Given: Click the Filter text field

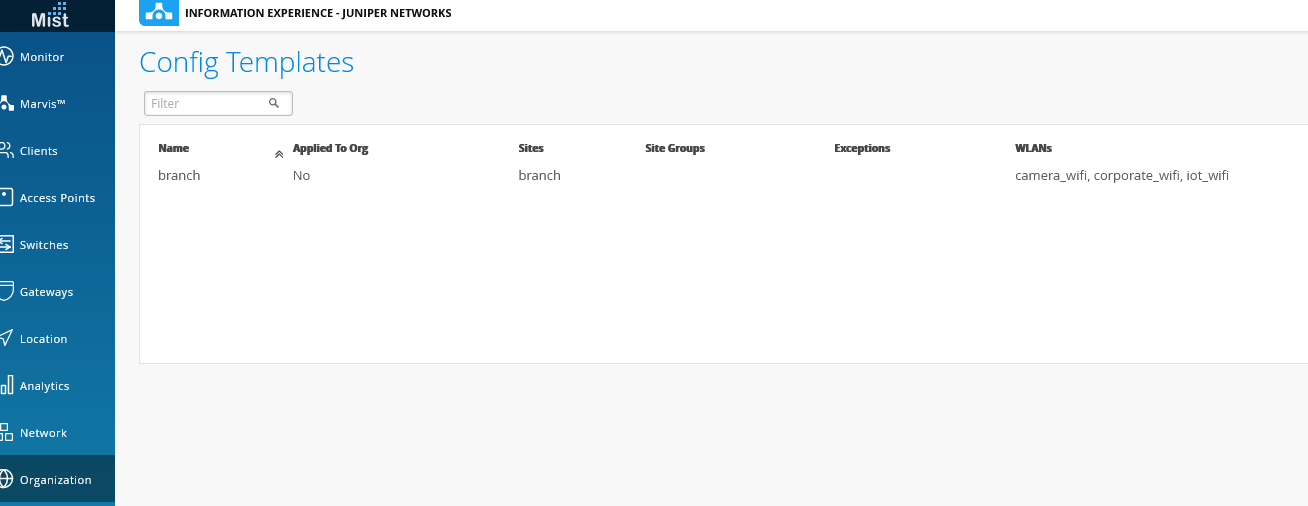Looking at the screenshot, I should (x=207, y=103).
